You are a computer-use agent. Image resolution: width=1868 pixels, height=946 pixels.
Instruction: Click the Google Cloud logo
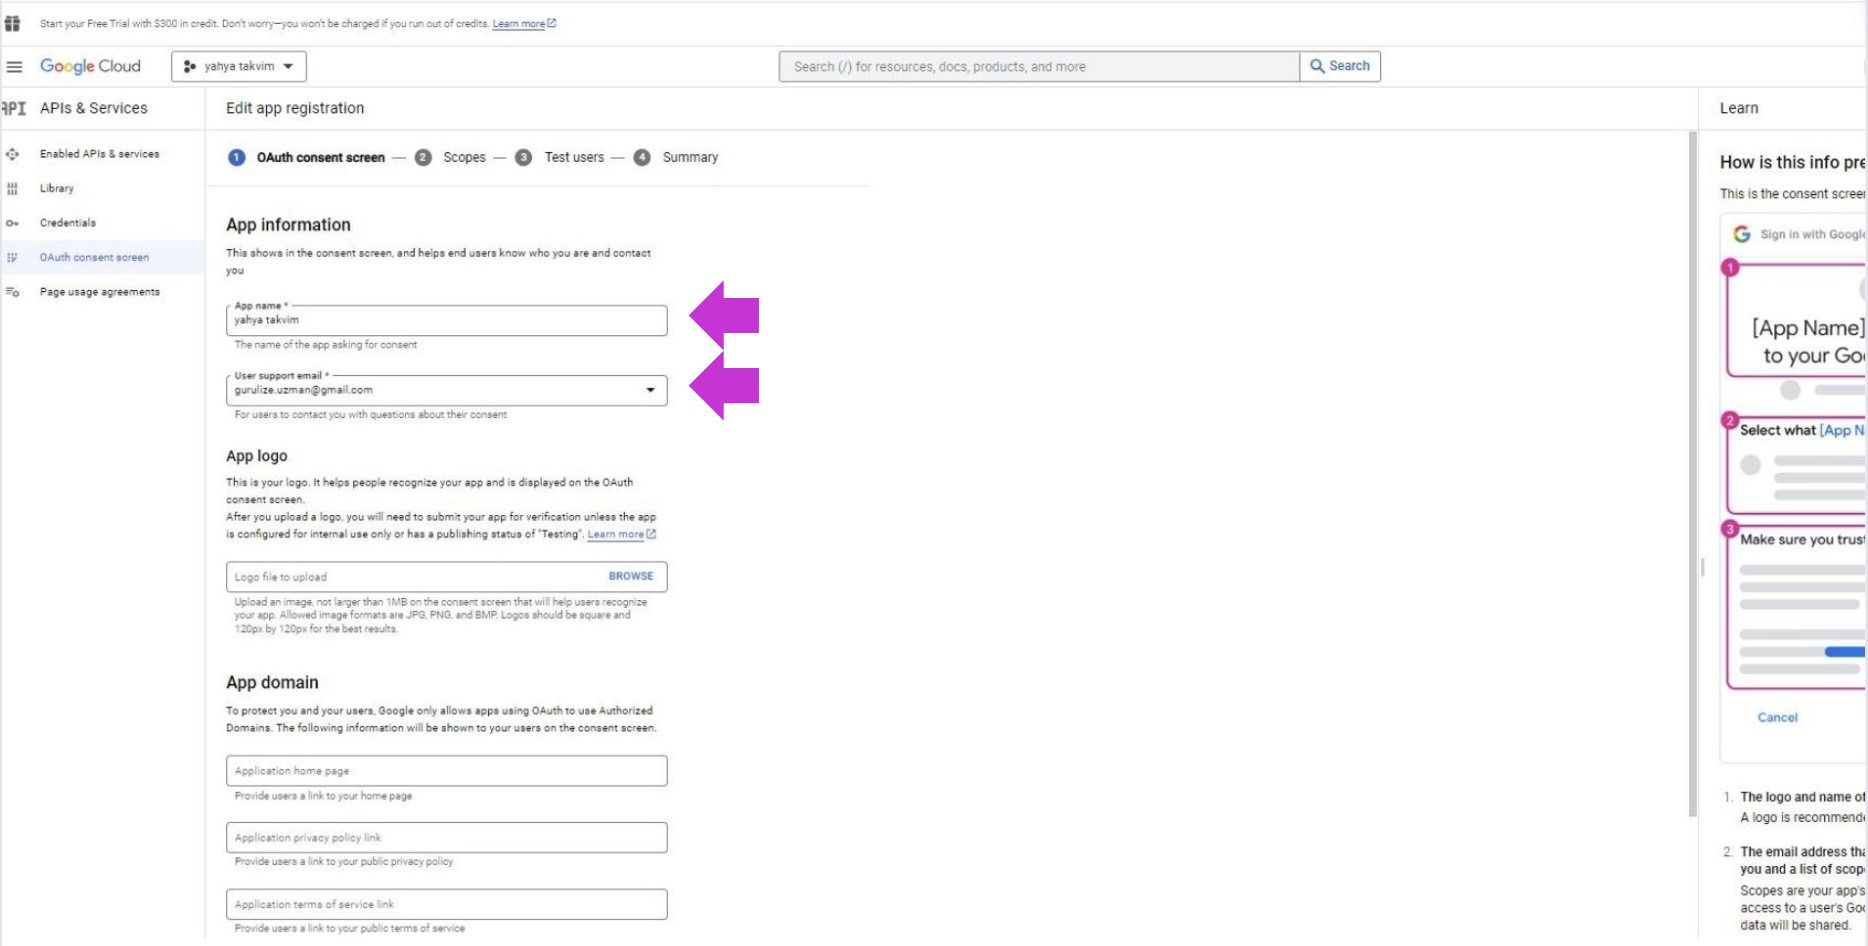(90, 66)
